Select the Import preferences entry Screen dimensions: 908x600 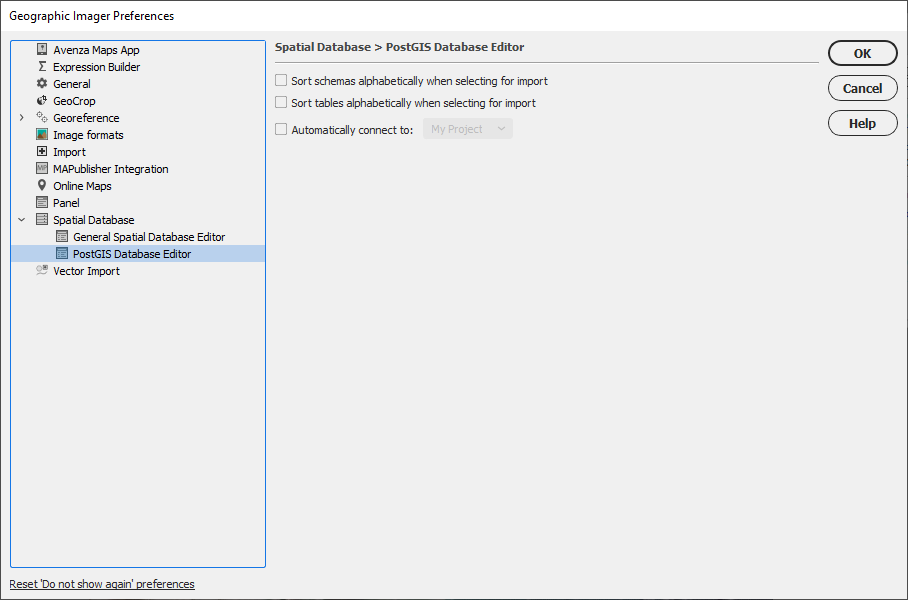[x=69, y=152]
